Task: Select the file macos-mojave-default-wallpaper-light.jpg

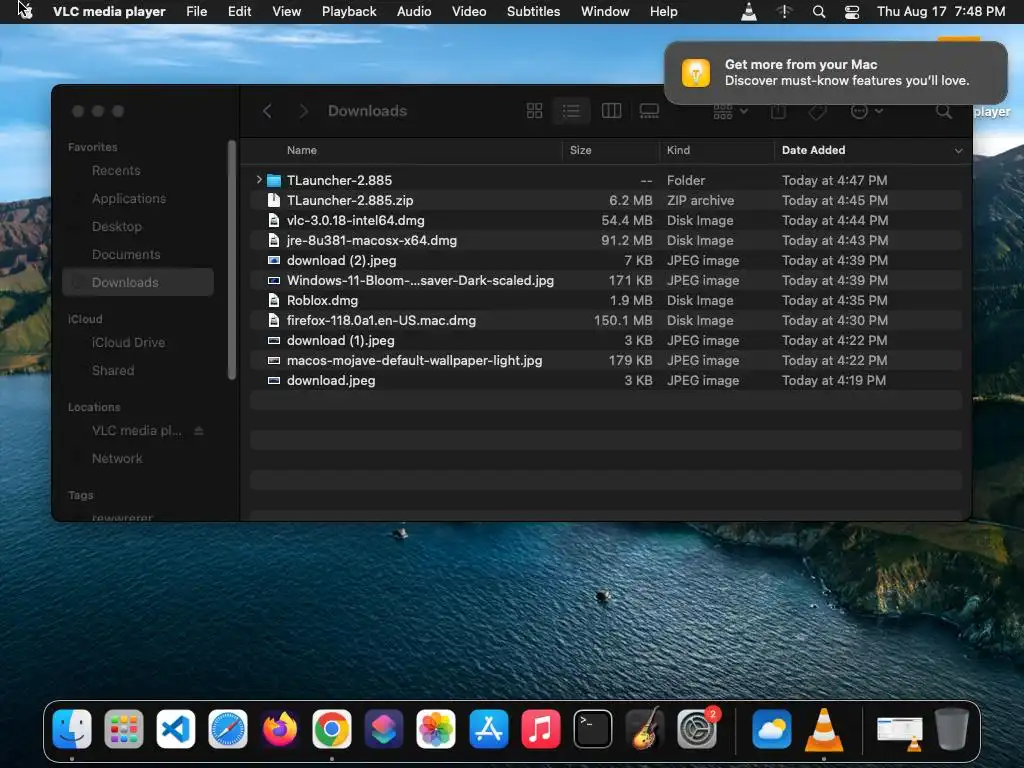Action: point(605,360)
